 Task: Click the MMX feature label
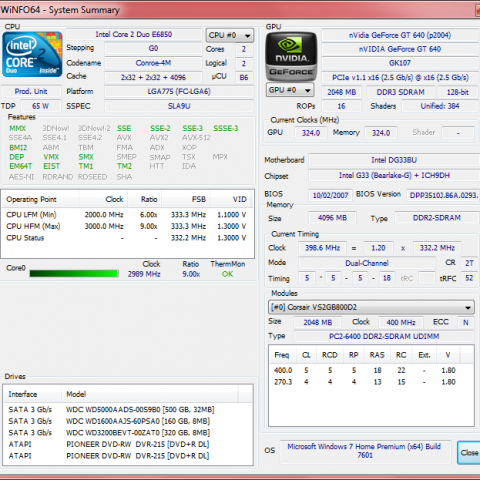[x=17, y=128]
